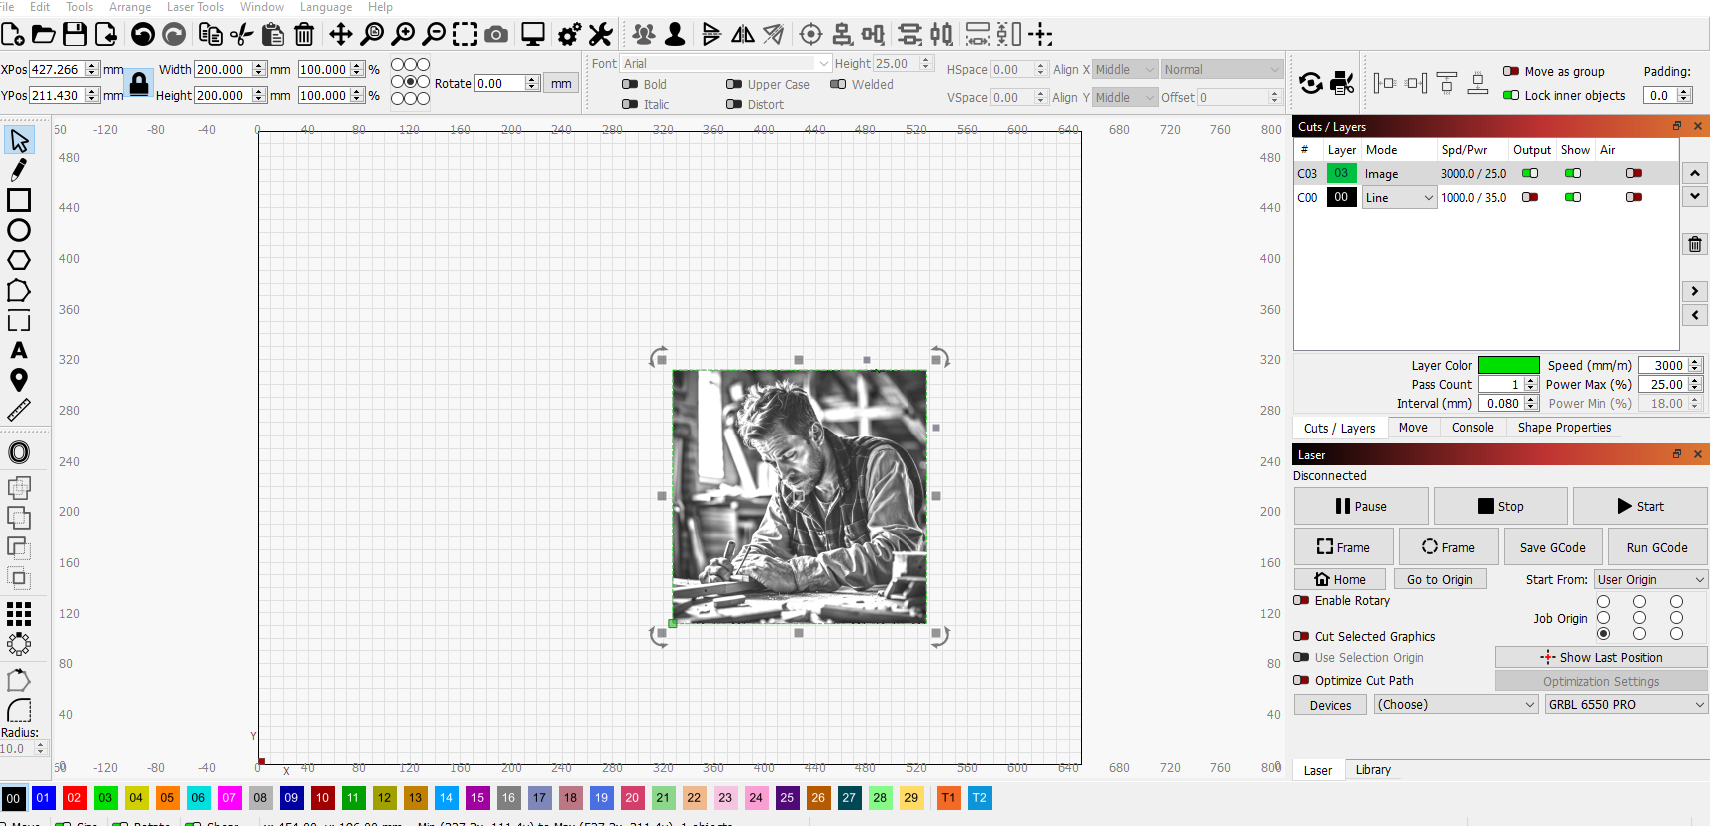Toggle Output for C03 Image layer
The height and width of the screenshot is (826, 1710).
pyautogui.click(x=1530, y=173)
